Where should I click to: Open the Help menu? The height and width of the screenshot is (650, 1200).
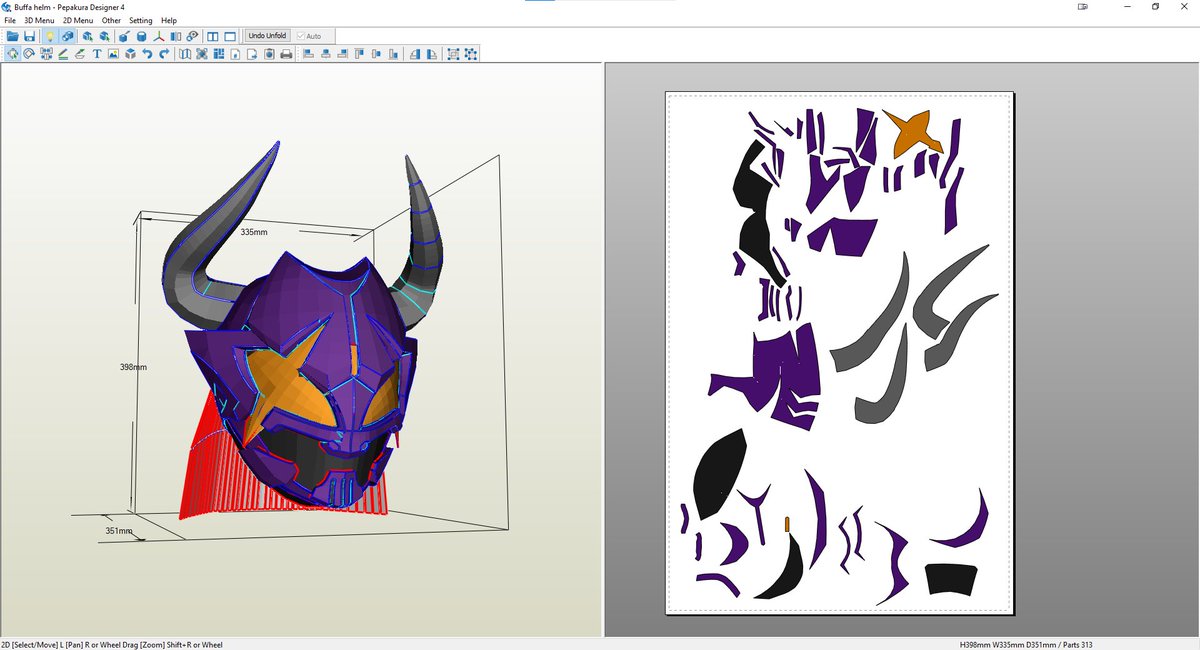(x=169, y=20)
